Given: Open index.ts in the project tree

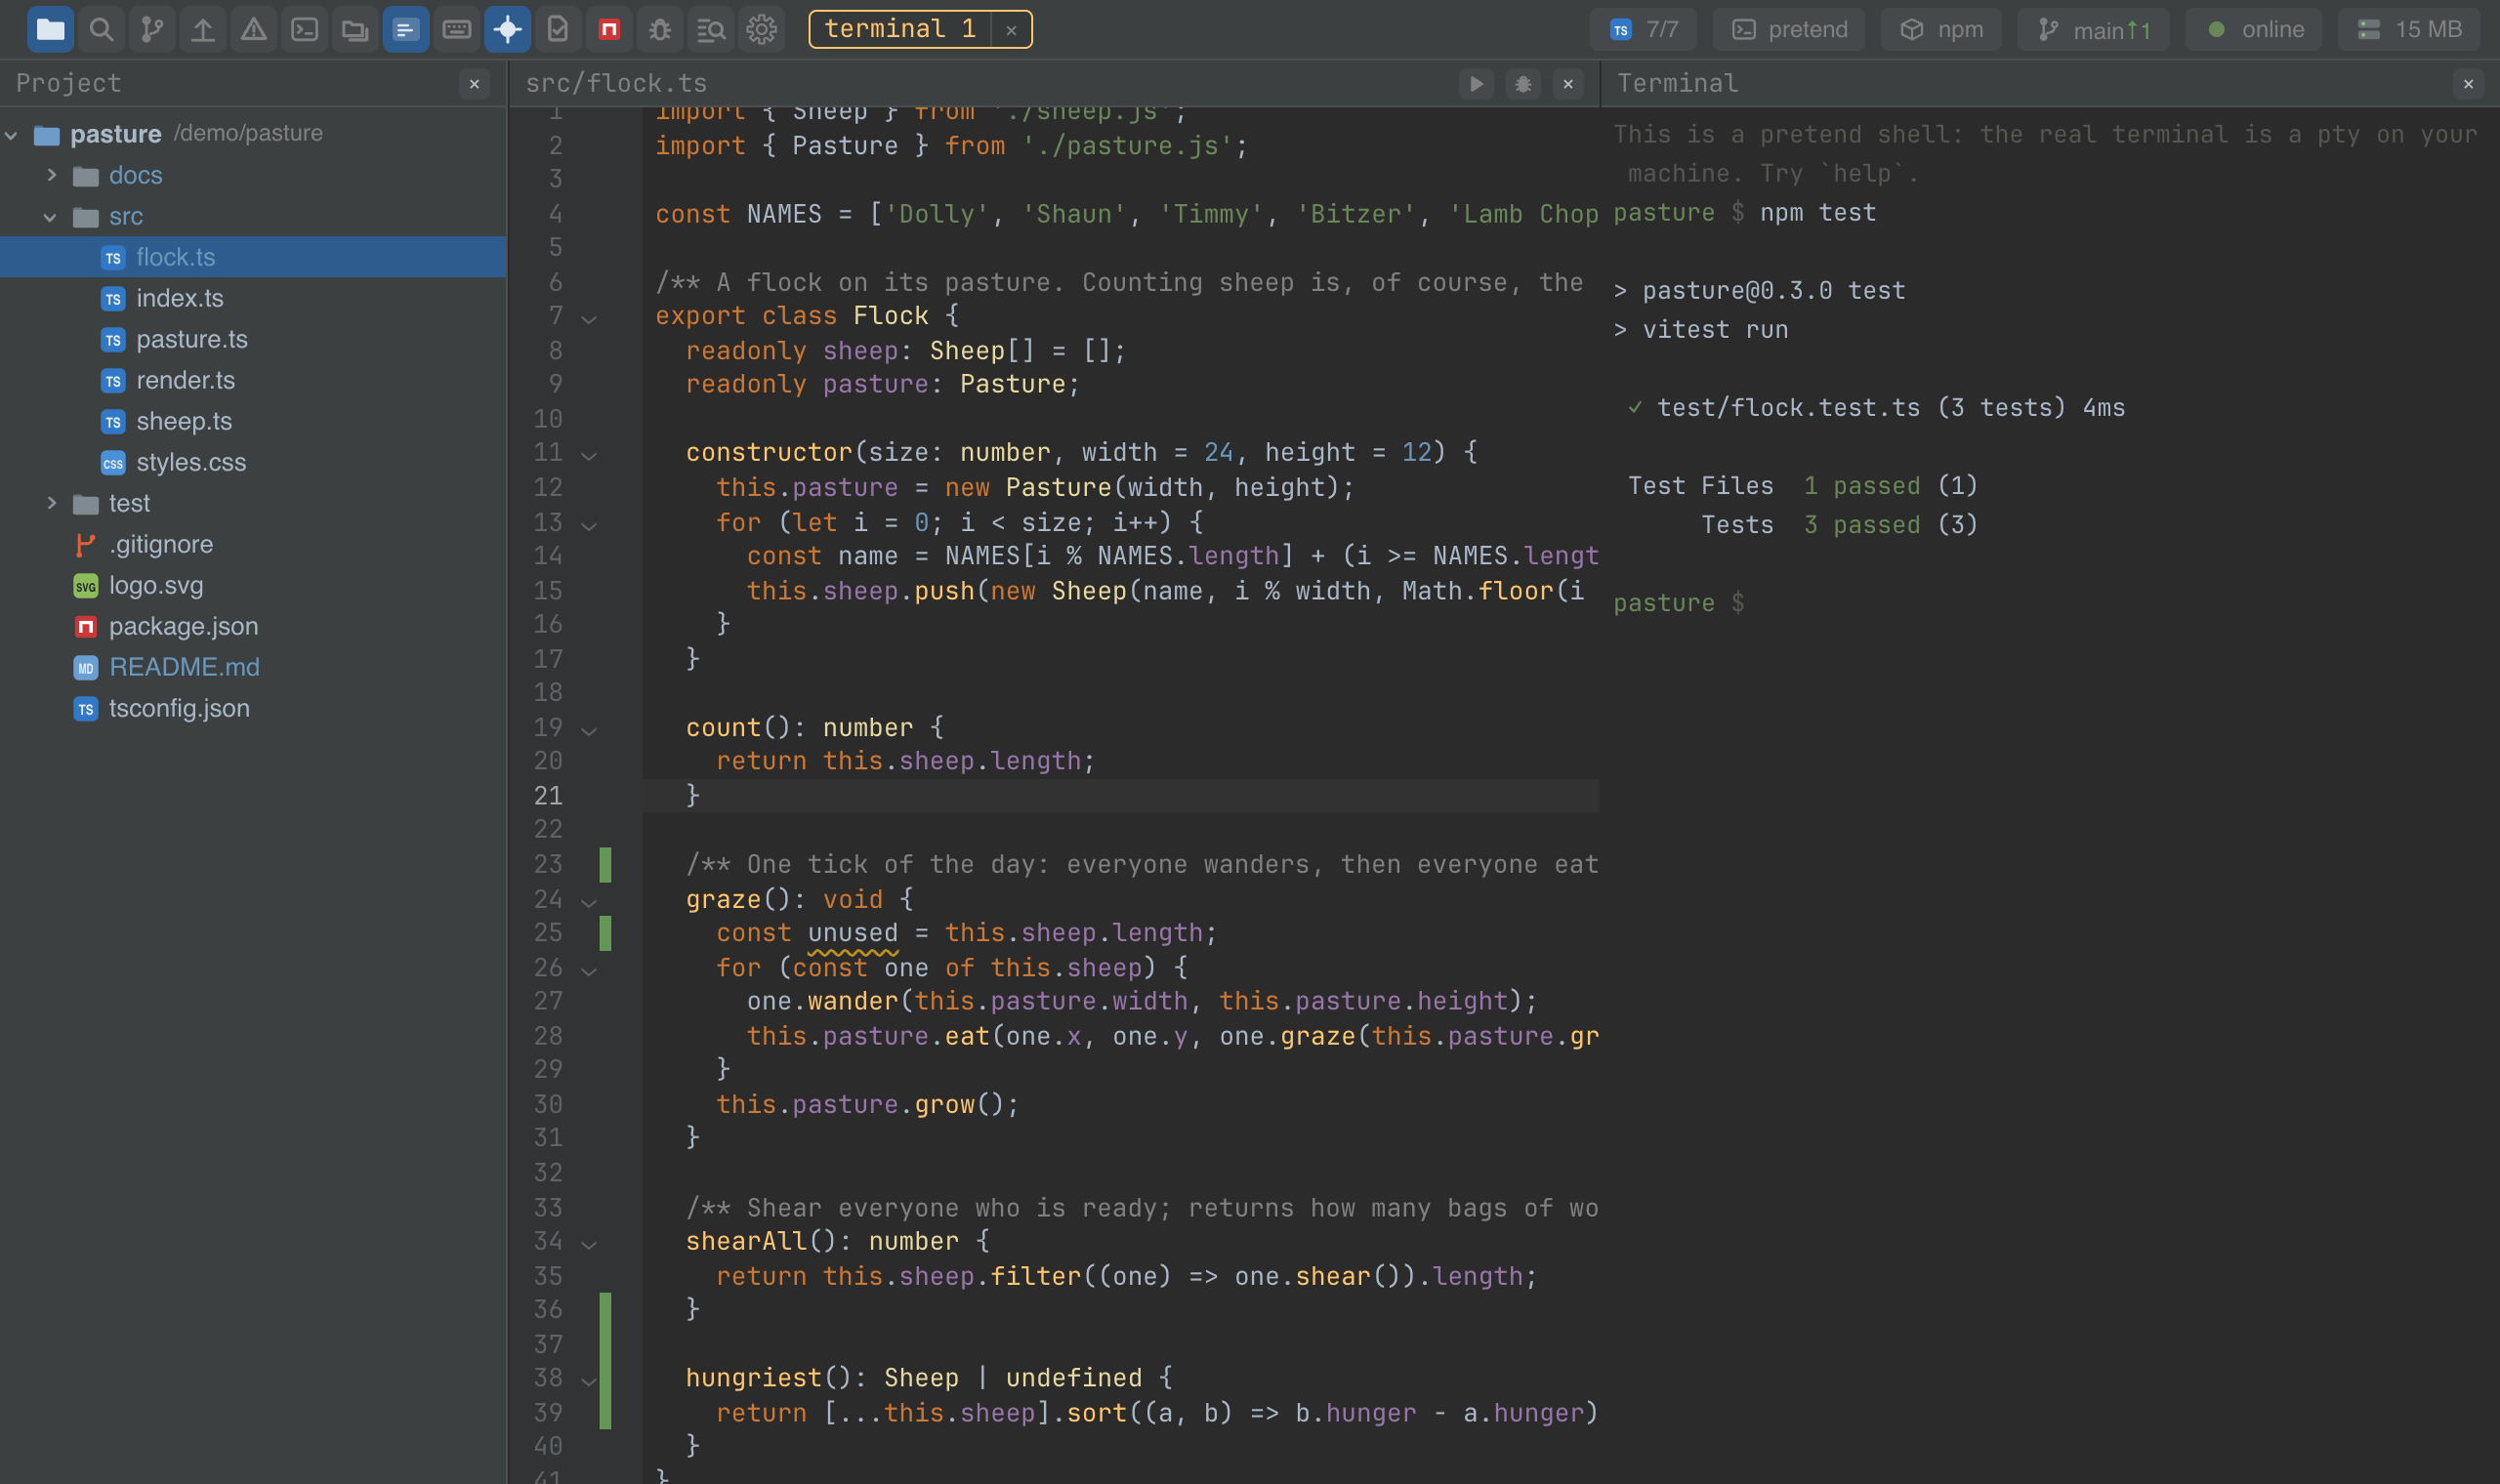Looking at the screenshot, I should (253, 298).
